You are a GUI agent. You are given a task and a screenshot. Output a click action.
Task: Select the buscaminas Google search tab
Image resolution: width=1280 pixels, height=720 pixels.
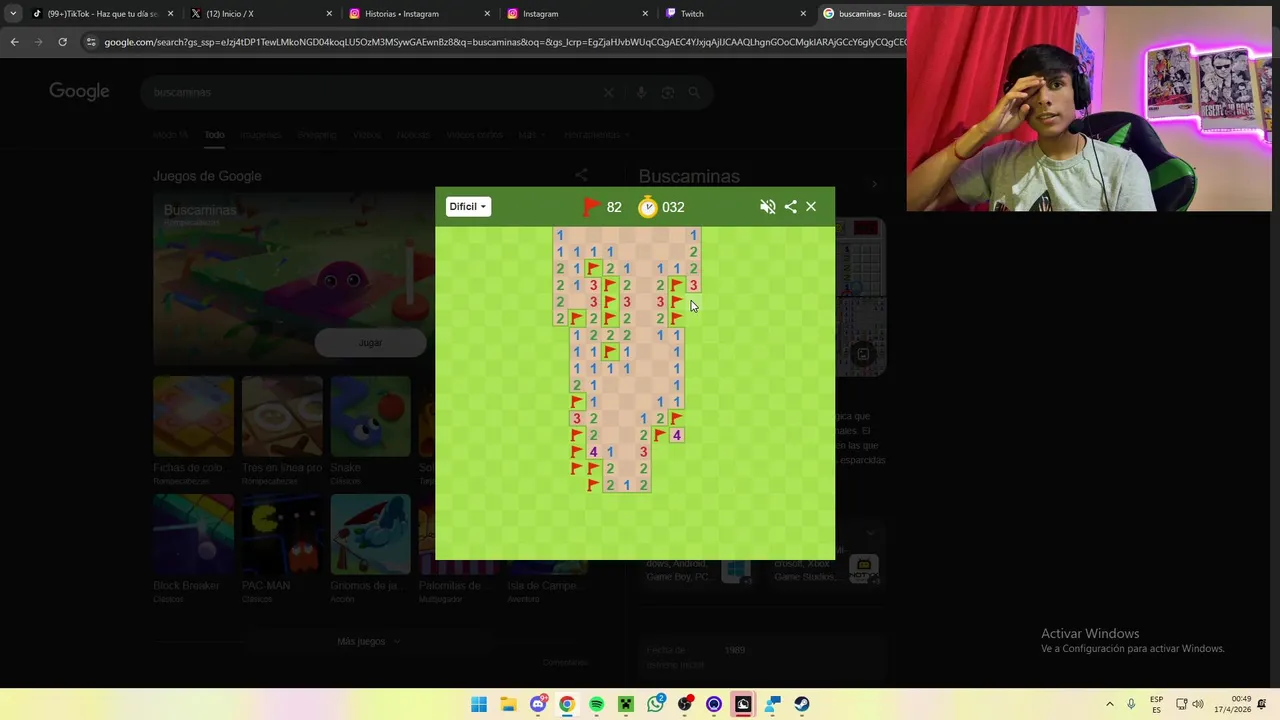pos(864,14)
